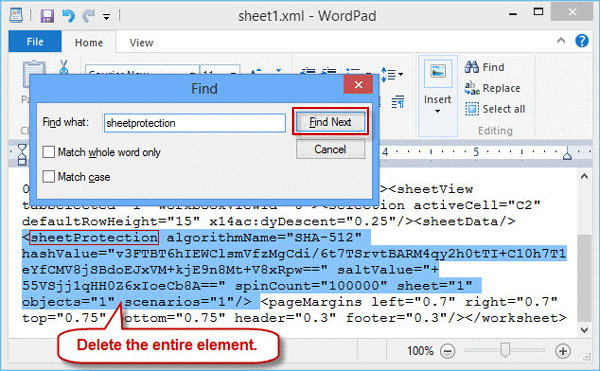The height and width of the screenshot is (371, 600).
Task: Collapse the ribbon with the chevron
Action: click(561, 40)
